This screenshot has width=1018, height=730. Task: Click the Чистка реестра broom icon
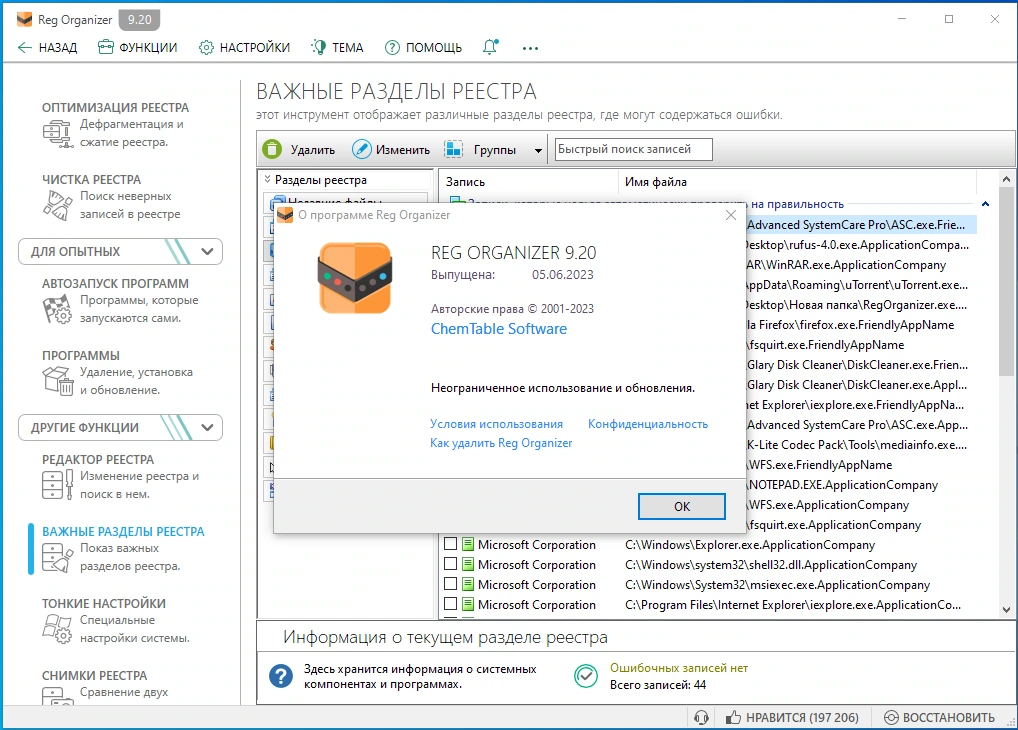(58, 205)
